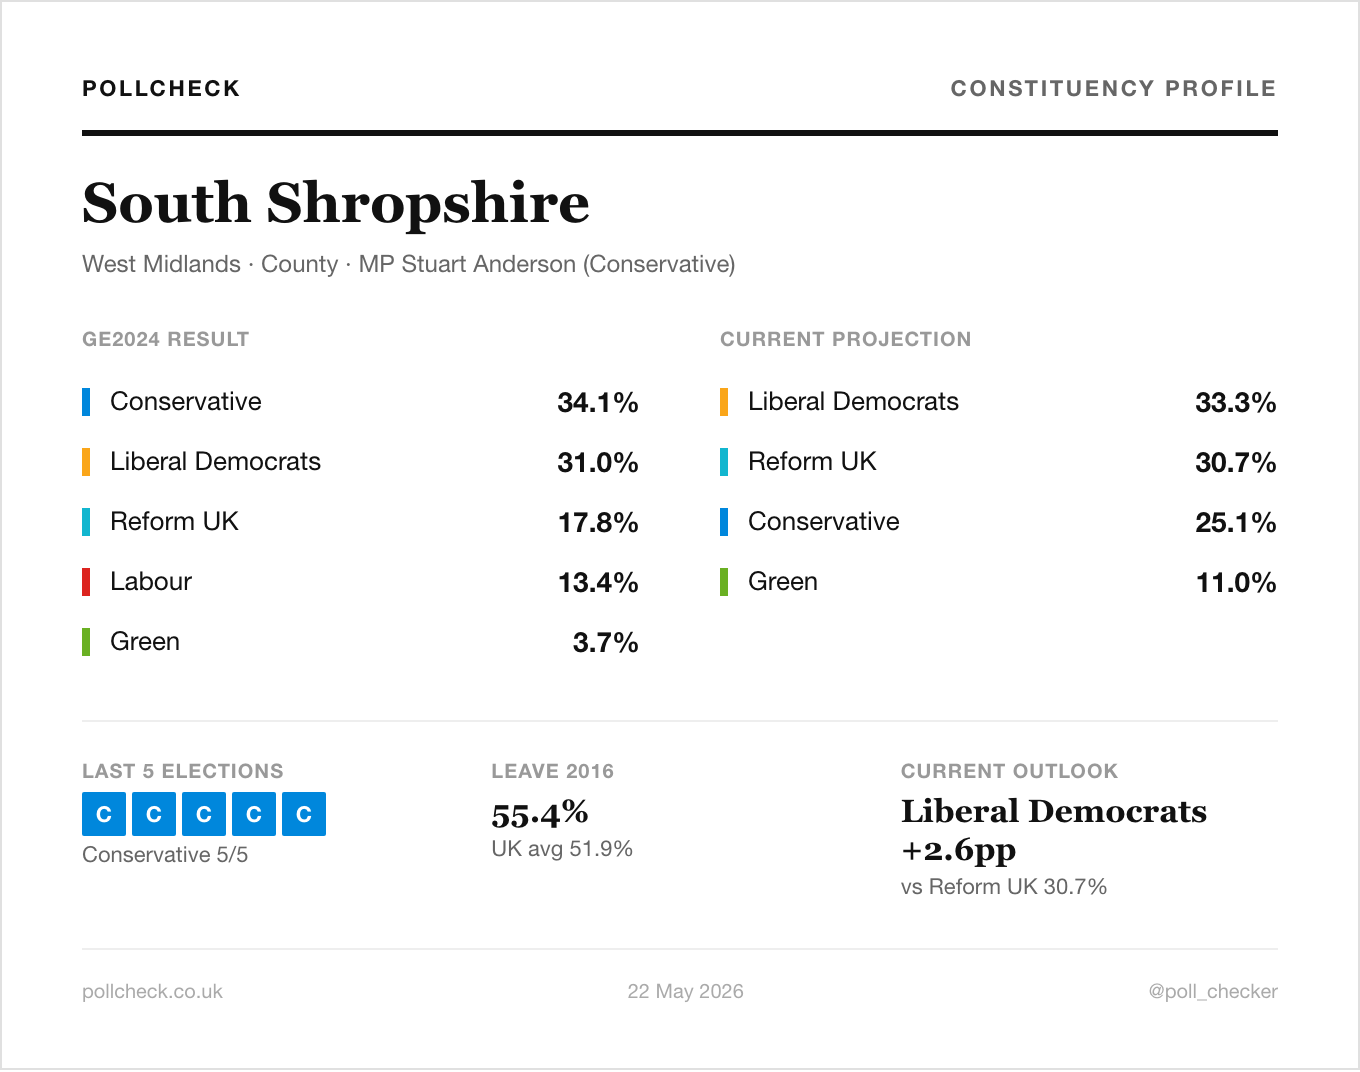The height and width of the screenshot is (1072, 1360).
Task: Open the @poll_checker handle
Action: 1213,991
